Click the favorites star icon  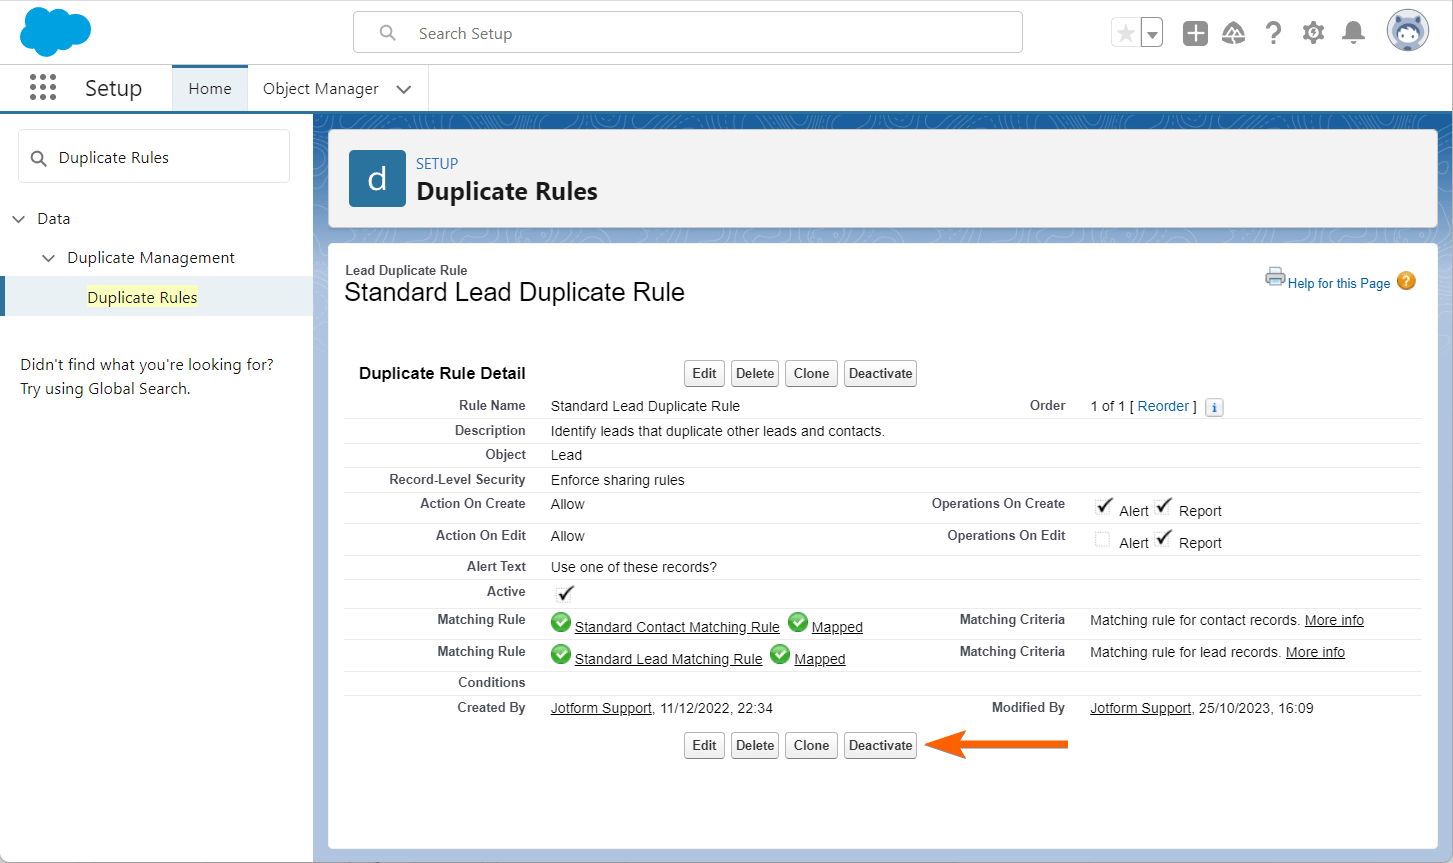pos(1125,34)
